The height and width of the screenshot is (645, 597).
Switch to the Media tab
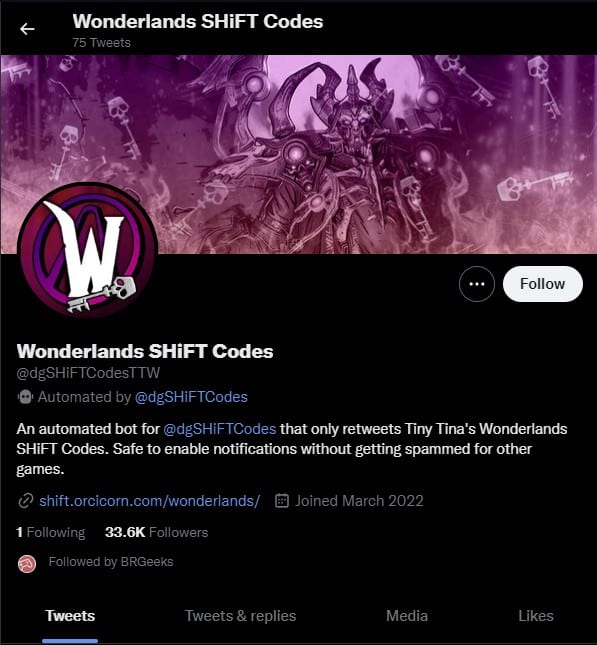click(x=407, y=616)
